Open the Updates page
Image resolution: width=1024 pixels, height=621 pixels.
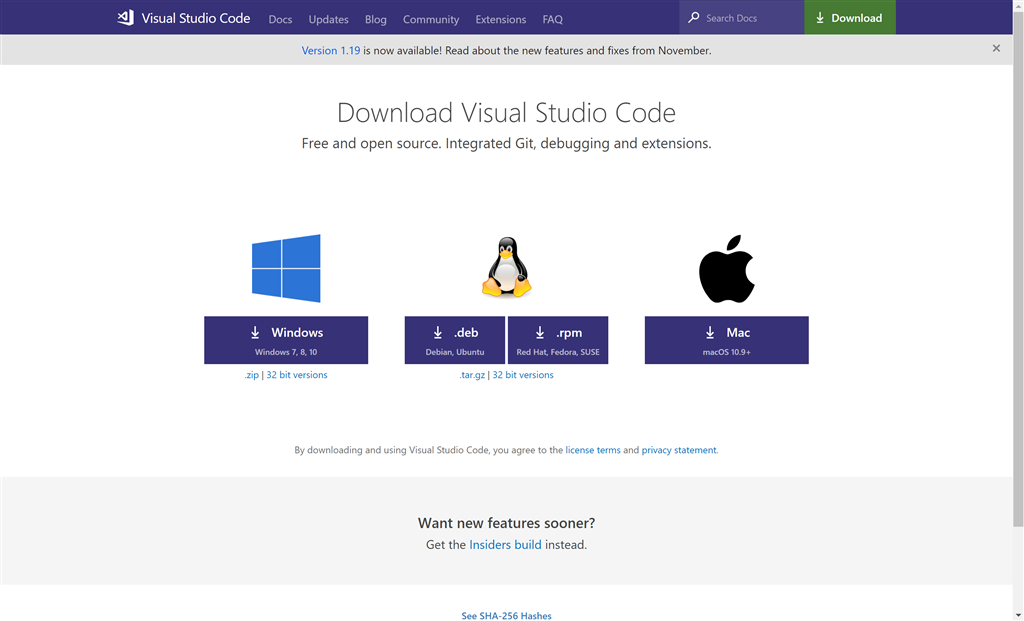click(328, 19)
